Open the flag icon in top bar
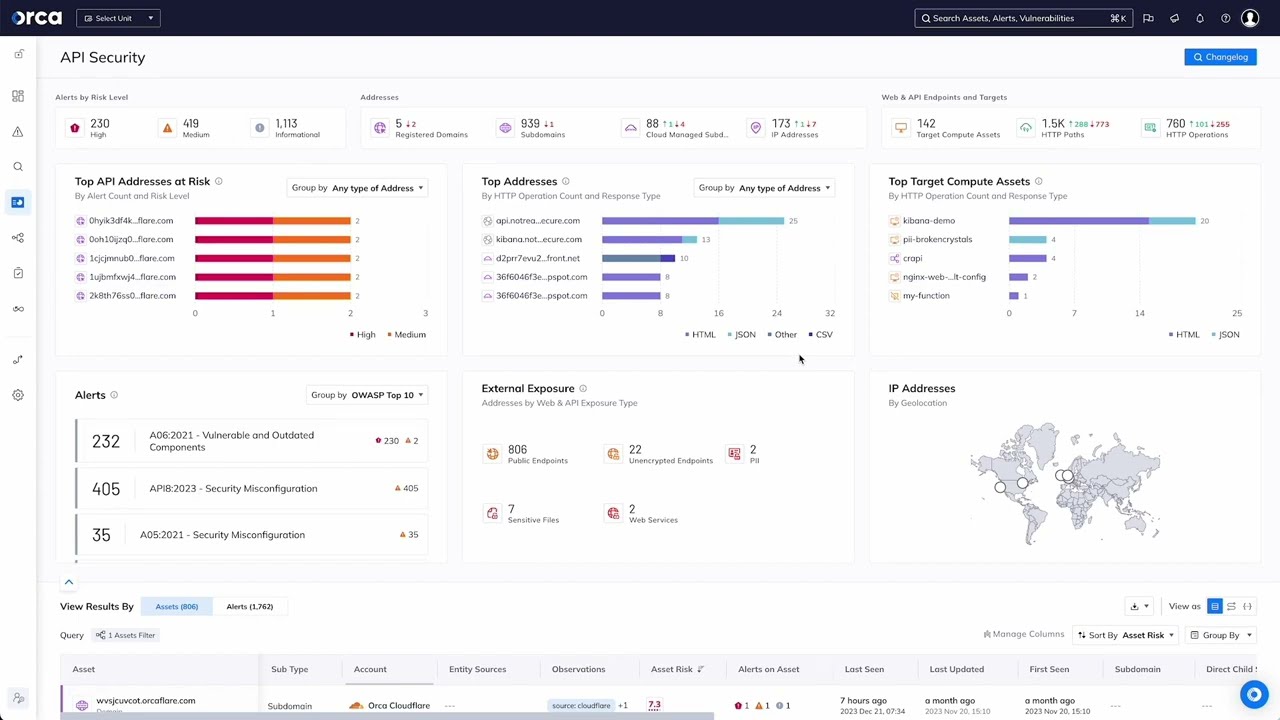 [x=1148, y=18]
